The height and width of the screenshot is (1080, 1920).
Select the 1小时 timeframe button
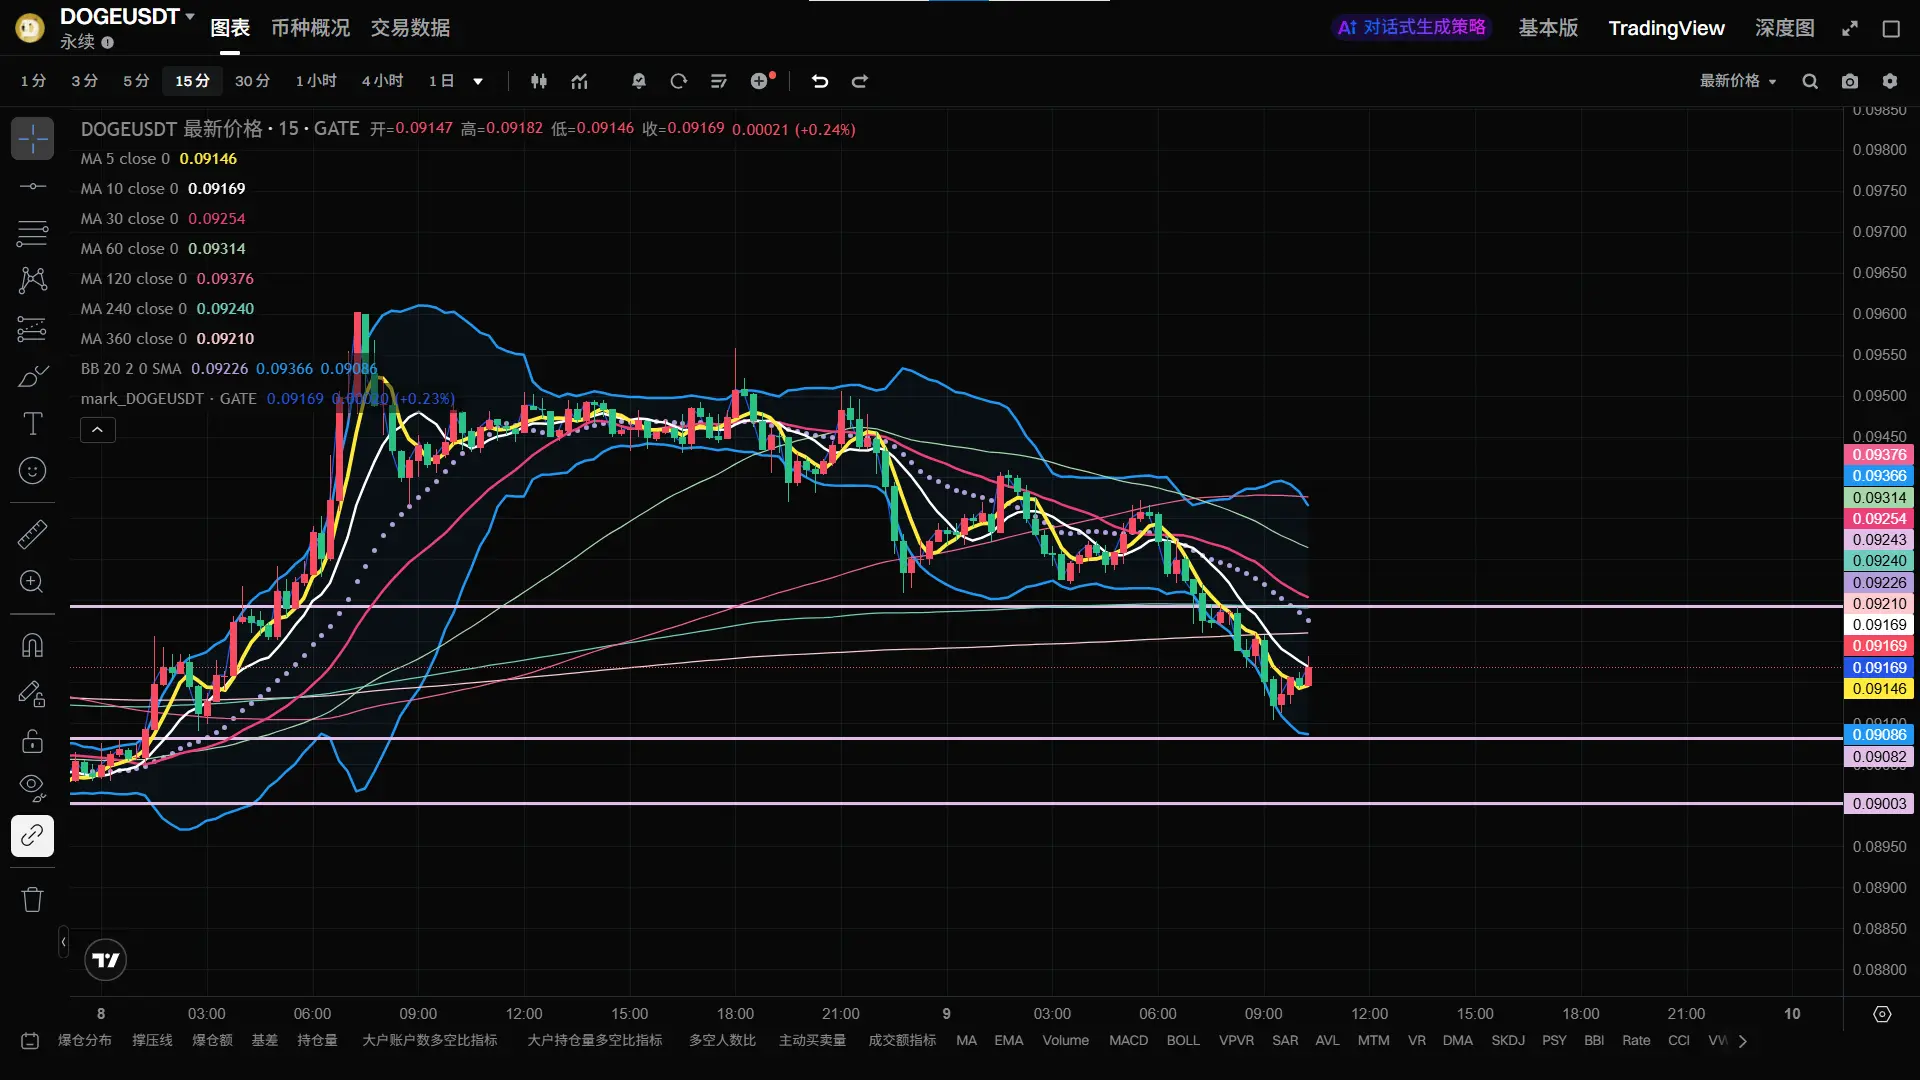[x=316, y=81]
